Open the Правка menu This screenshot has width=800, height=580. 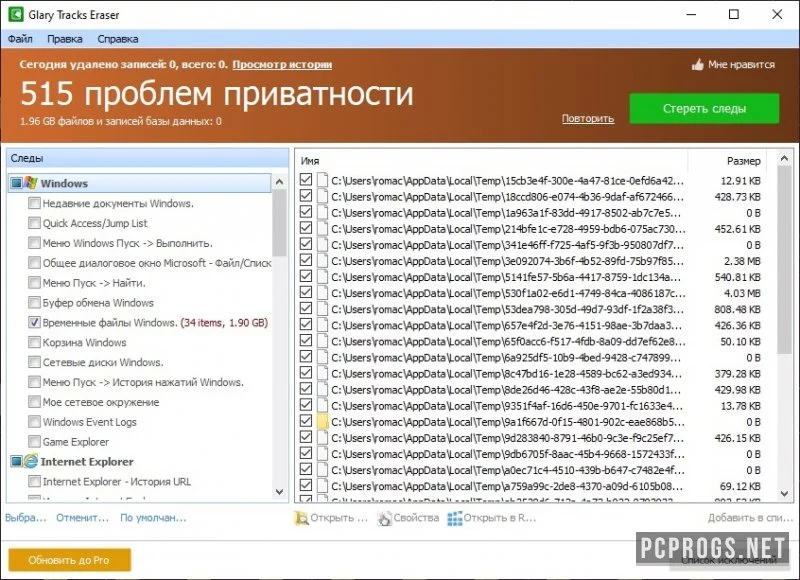click(x=65, y=39)
